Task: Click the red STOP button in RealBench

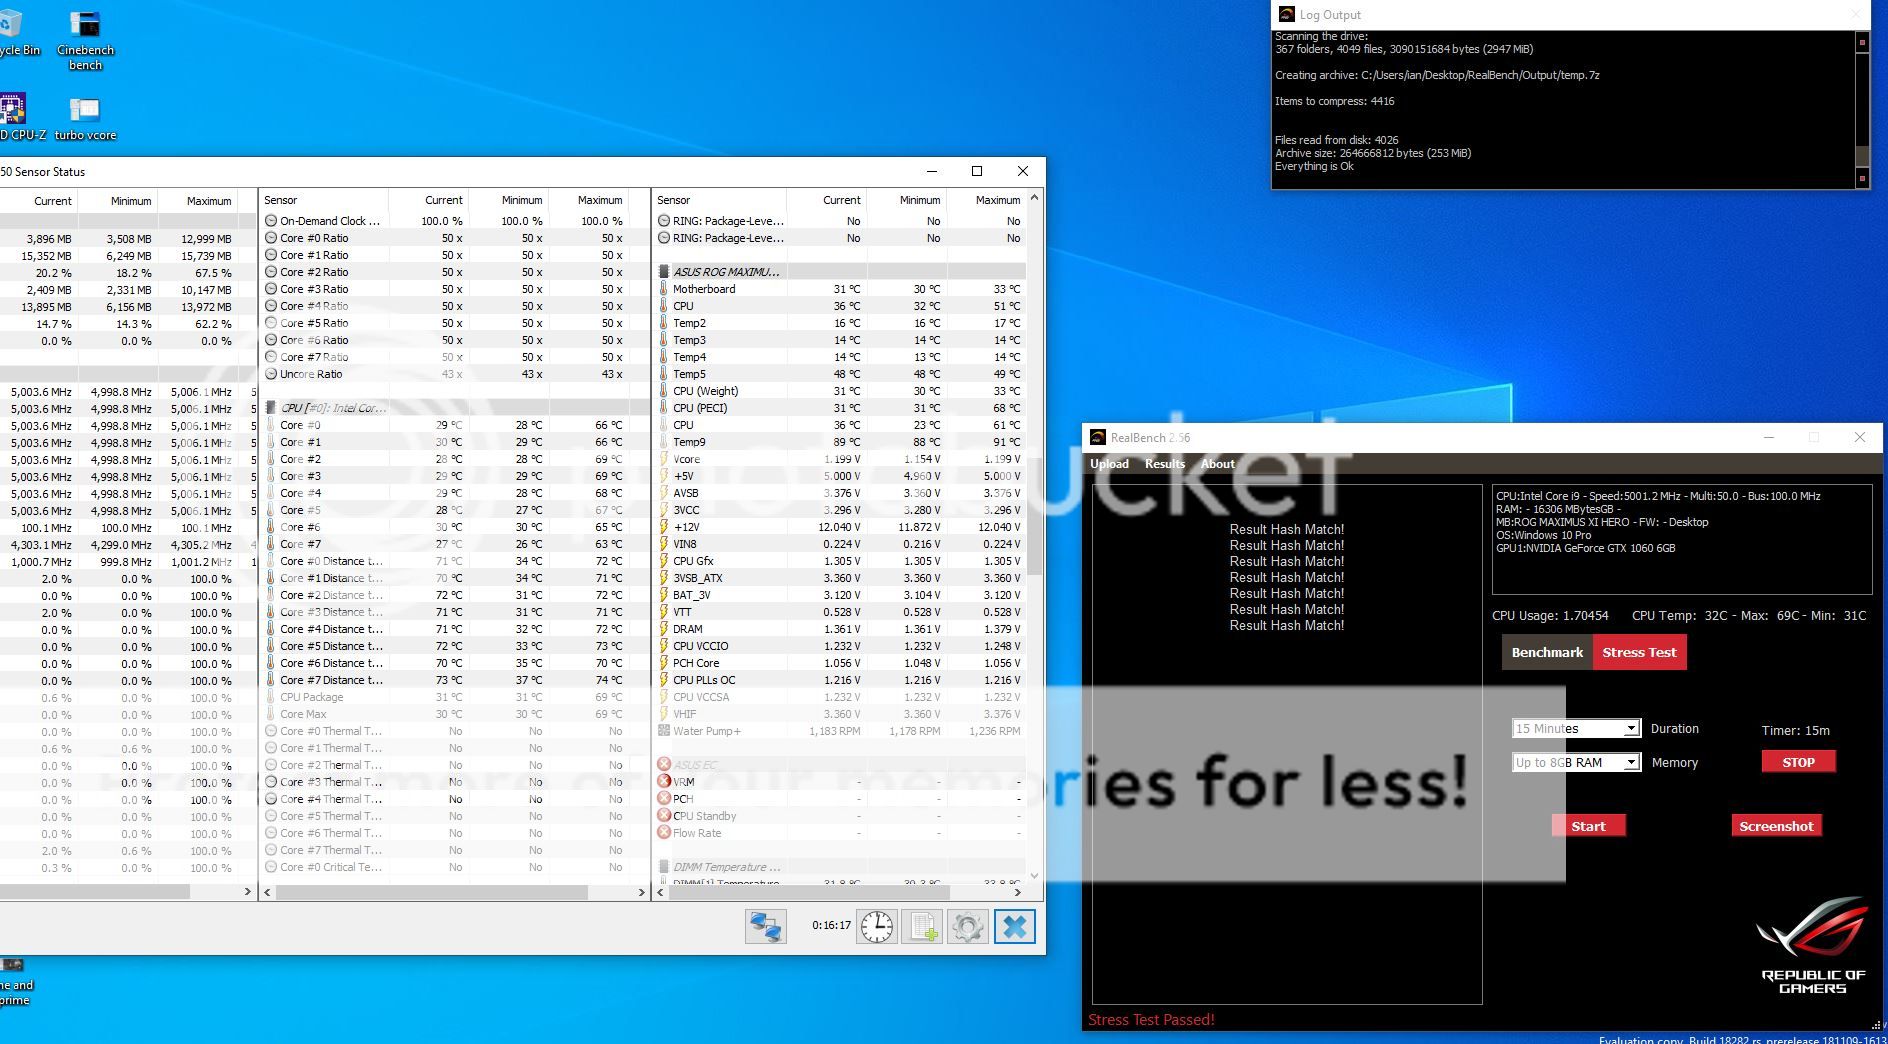Action: coord(1798,762)
